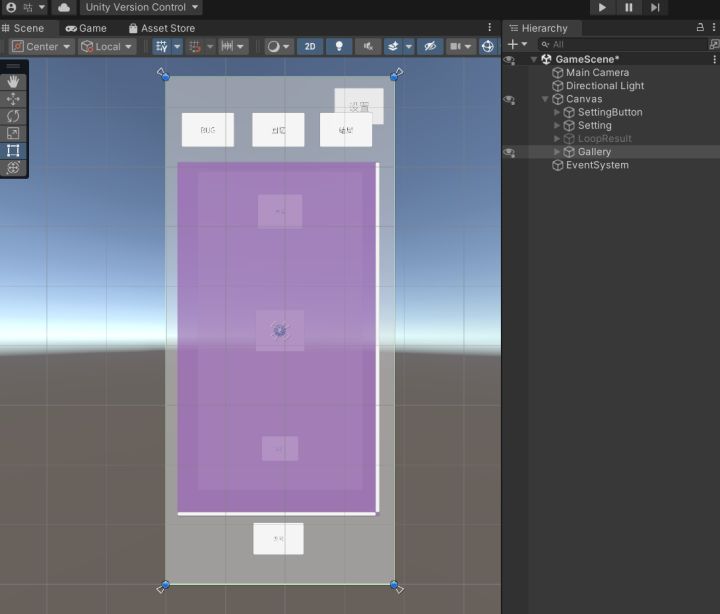Toggle 2D view mode
Screen dimensions: 720x614
click(310, 46)
